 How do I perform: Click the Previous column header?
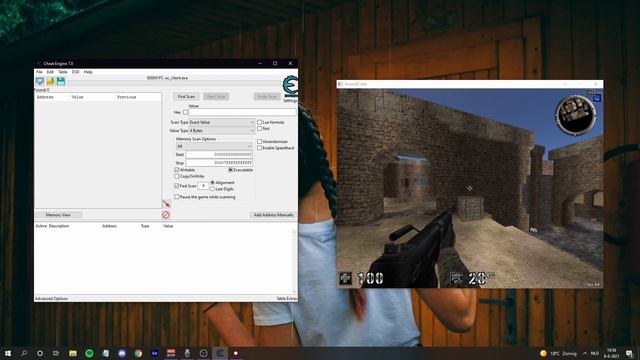point(127,97)
